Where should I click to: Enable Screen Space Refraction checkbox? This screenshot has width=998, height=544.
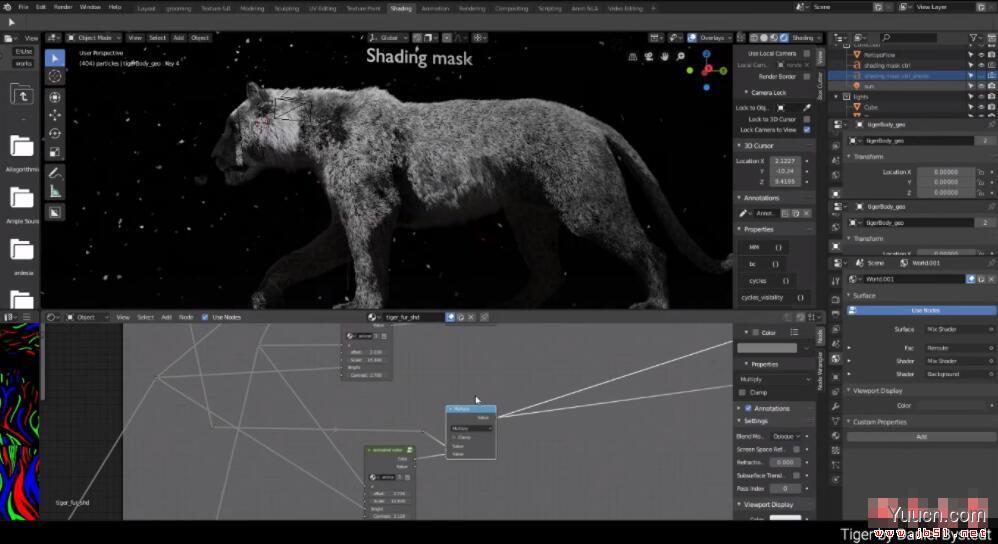tap(796, 449)
